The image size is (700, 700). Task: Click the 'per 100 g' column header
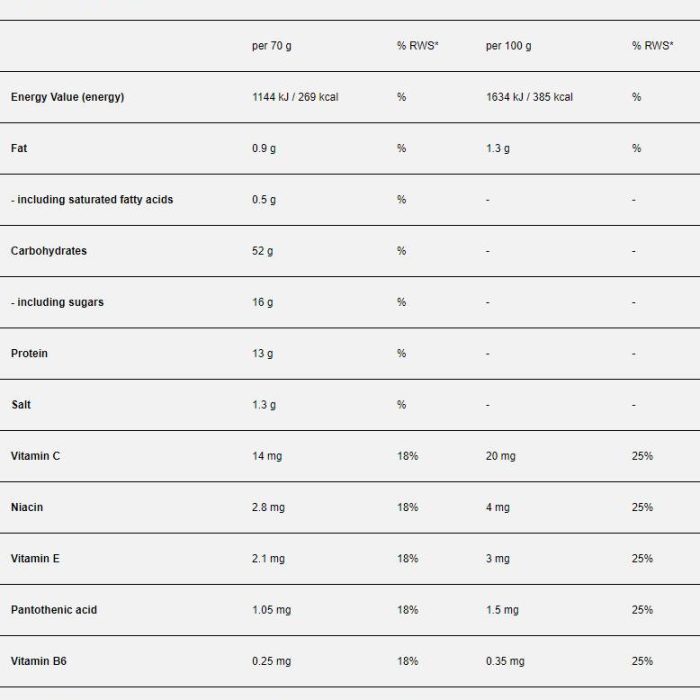[x=508, y=46]
